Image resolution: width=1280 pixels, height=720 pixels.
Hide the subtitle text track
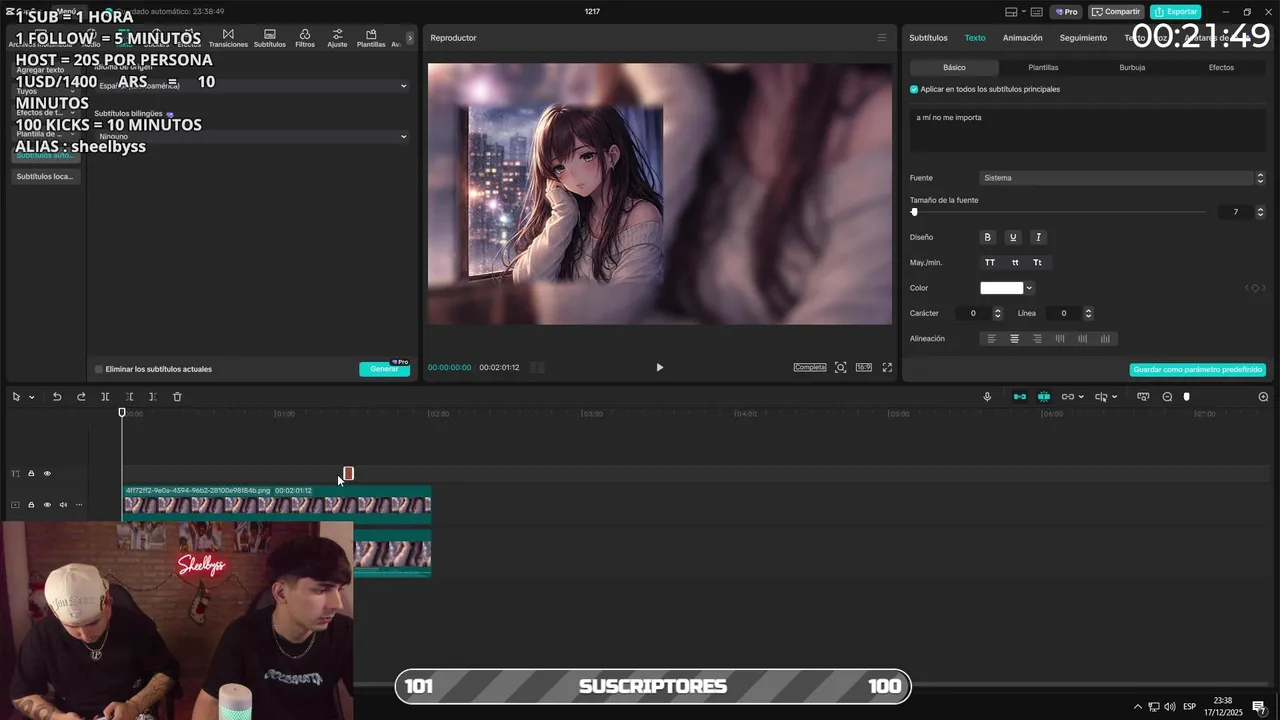tap(47, 474)
